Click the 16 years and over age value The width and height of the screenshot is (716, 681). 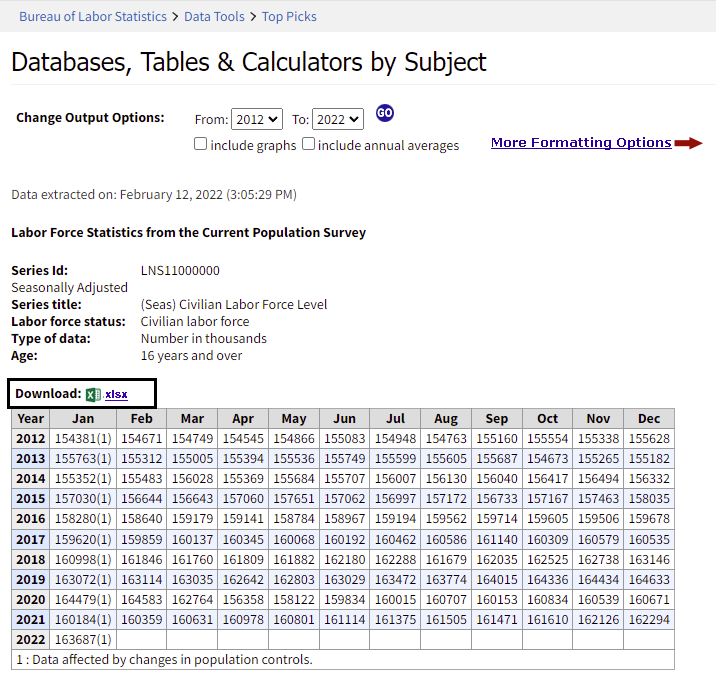(191, 355)
